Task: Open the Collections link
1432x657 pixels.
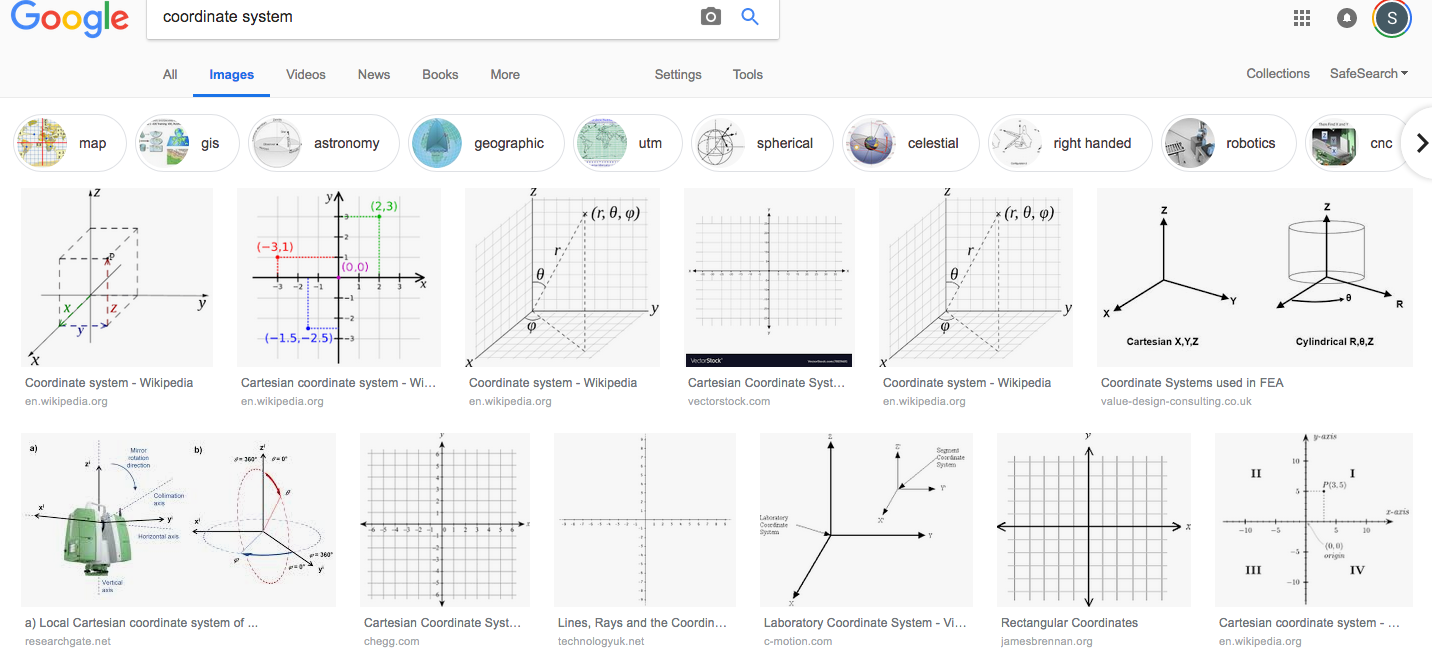Action: click(1278, 74)
